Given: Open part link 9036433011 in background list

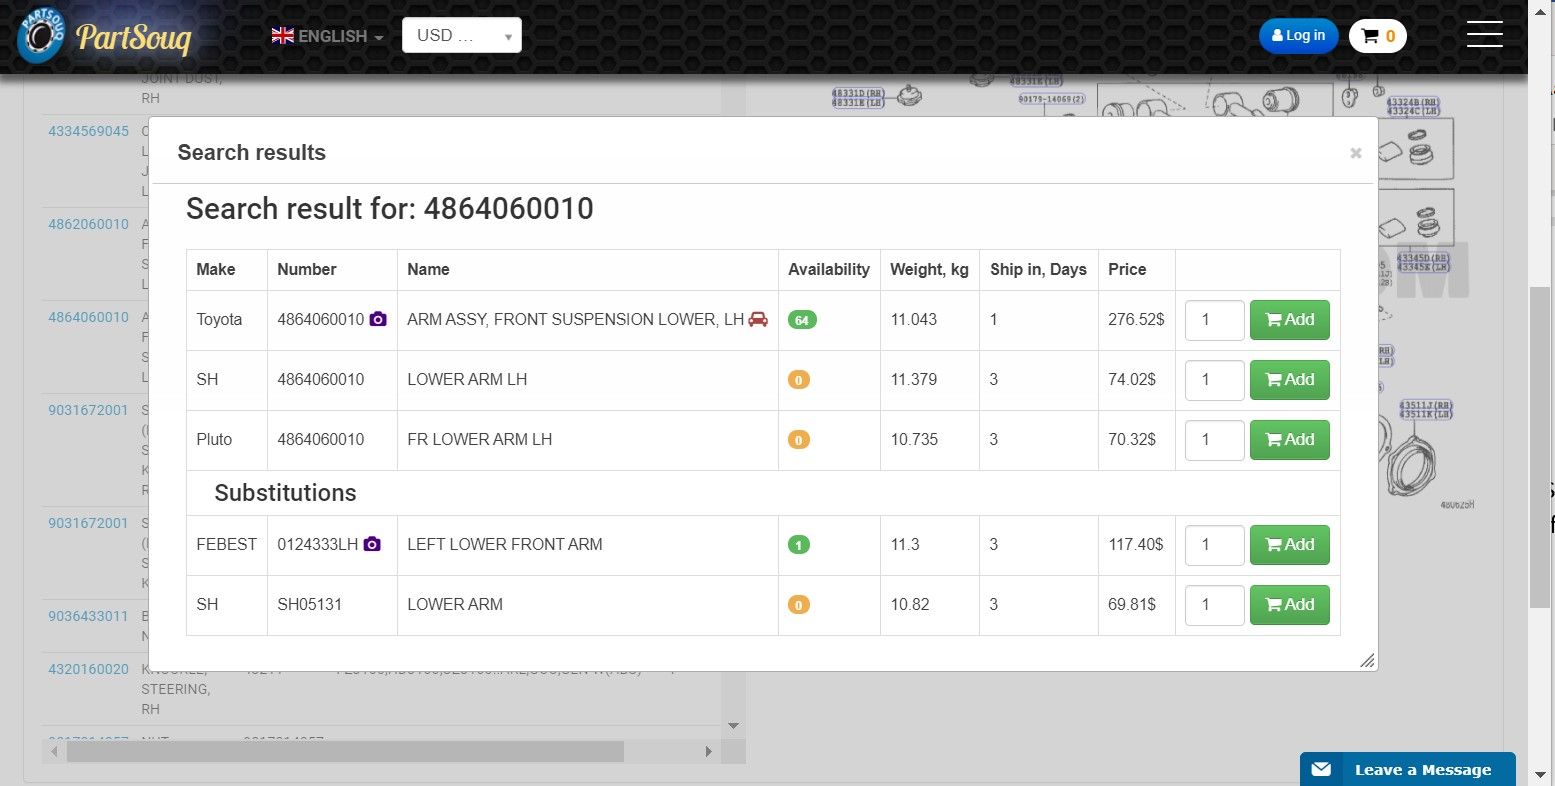Looking at the screenshot, I should pyautogui.click(x=88, y=616).
